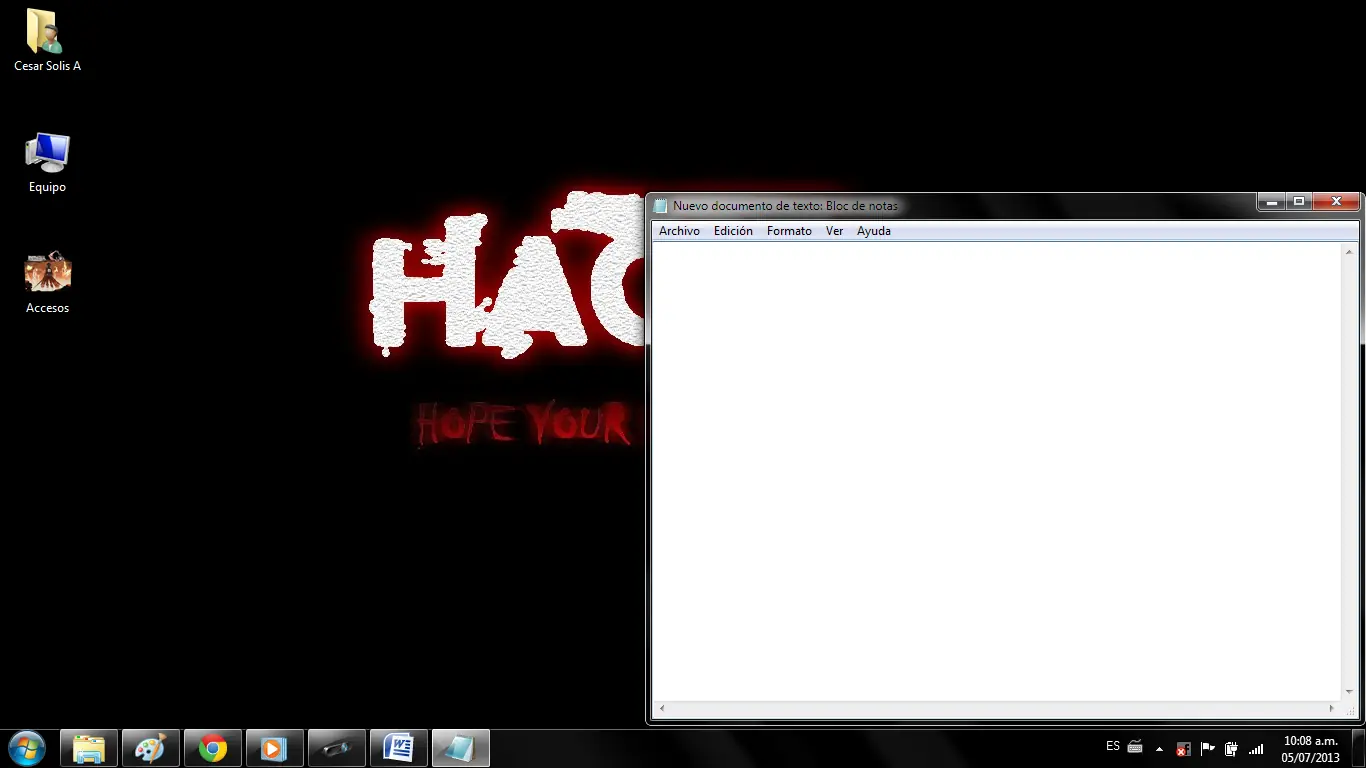
Task: Launch Paint from the taskbar
Action: 151,748
